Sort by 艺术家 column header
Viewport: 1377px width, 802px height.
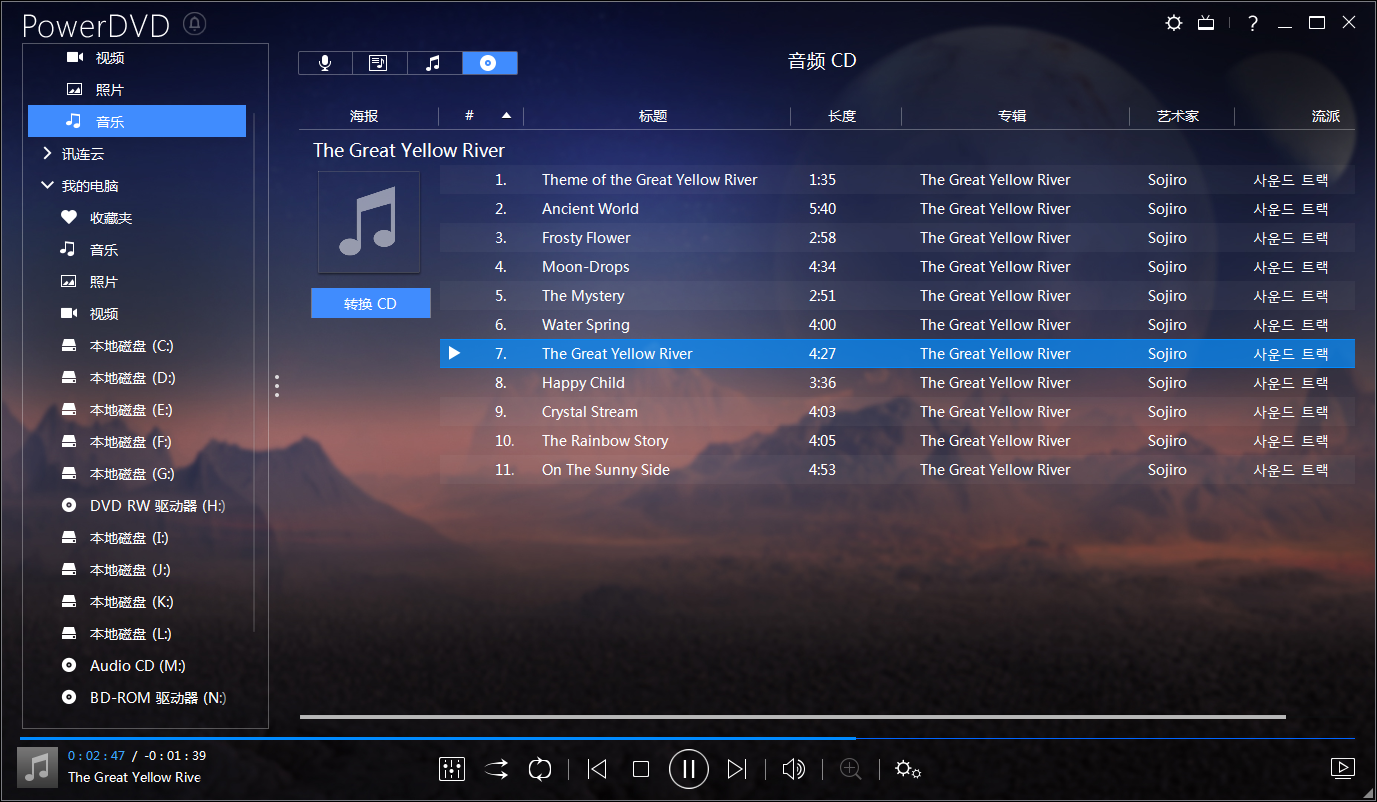coord(1178,116)
